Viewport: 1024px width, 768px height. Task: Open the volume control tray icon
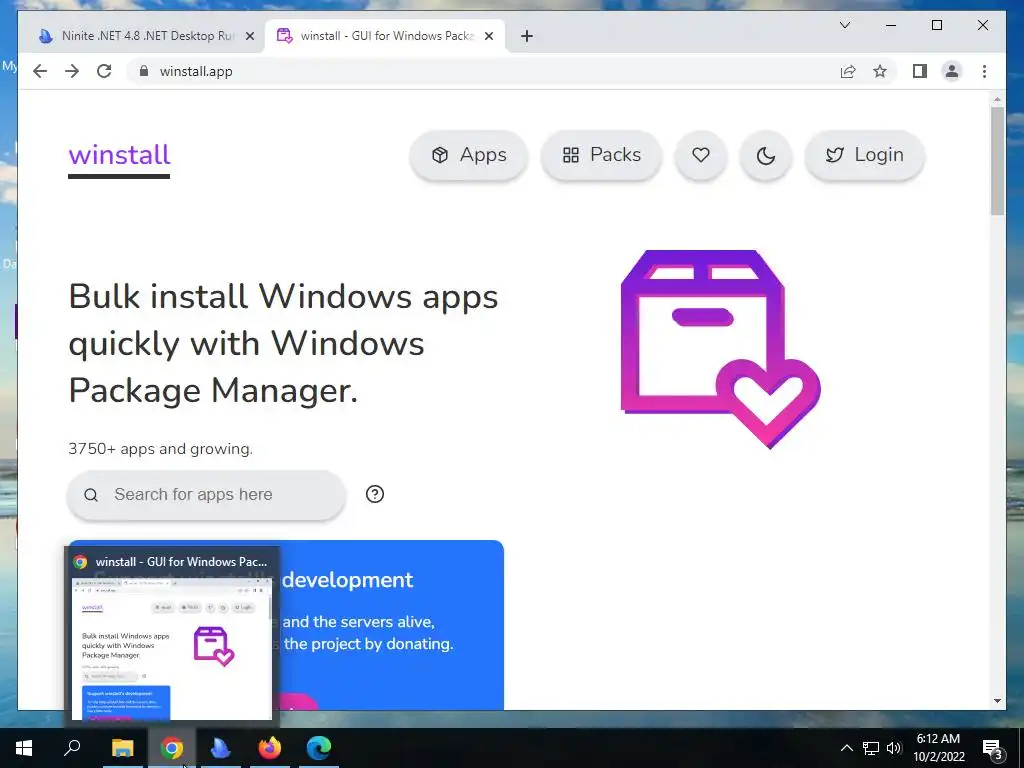pyautogui.click(x=894, y=748)
